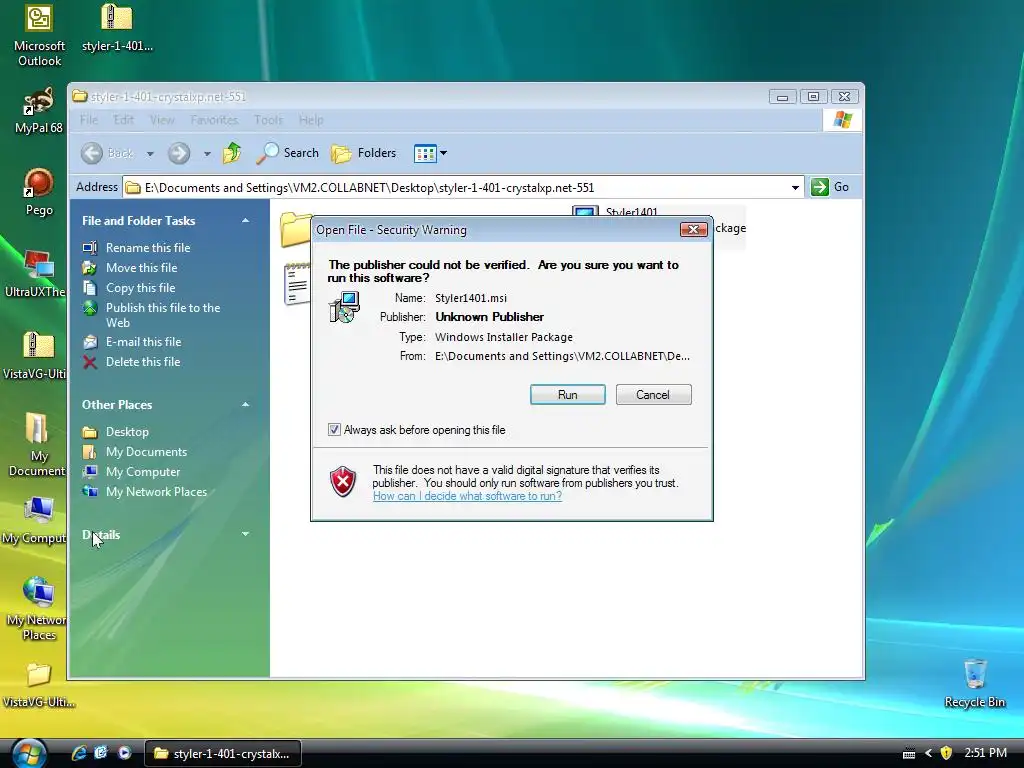This screenshot has height=768, width=1024.
Task: Open My Network Places desktop icon
Action: (37, 609)
